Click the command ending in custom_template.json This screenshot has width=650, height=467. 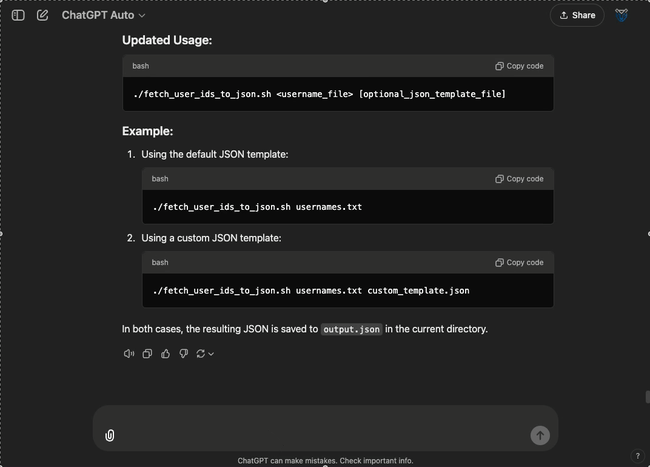311,291
